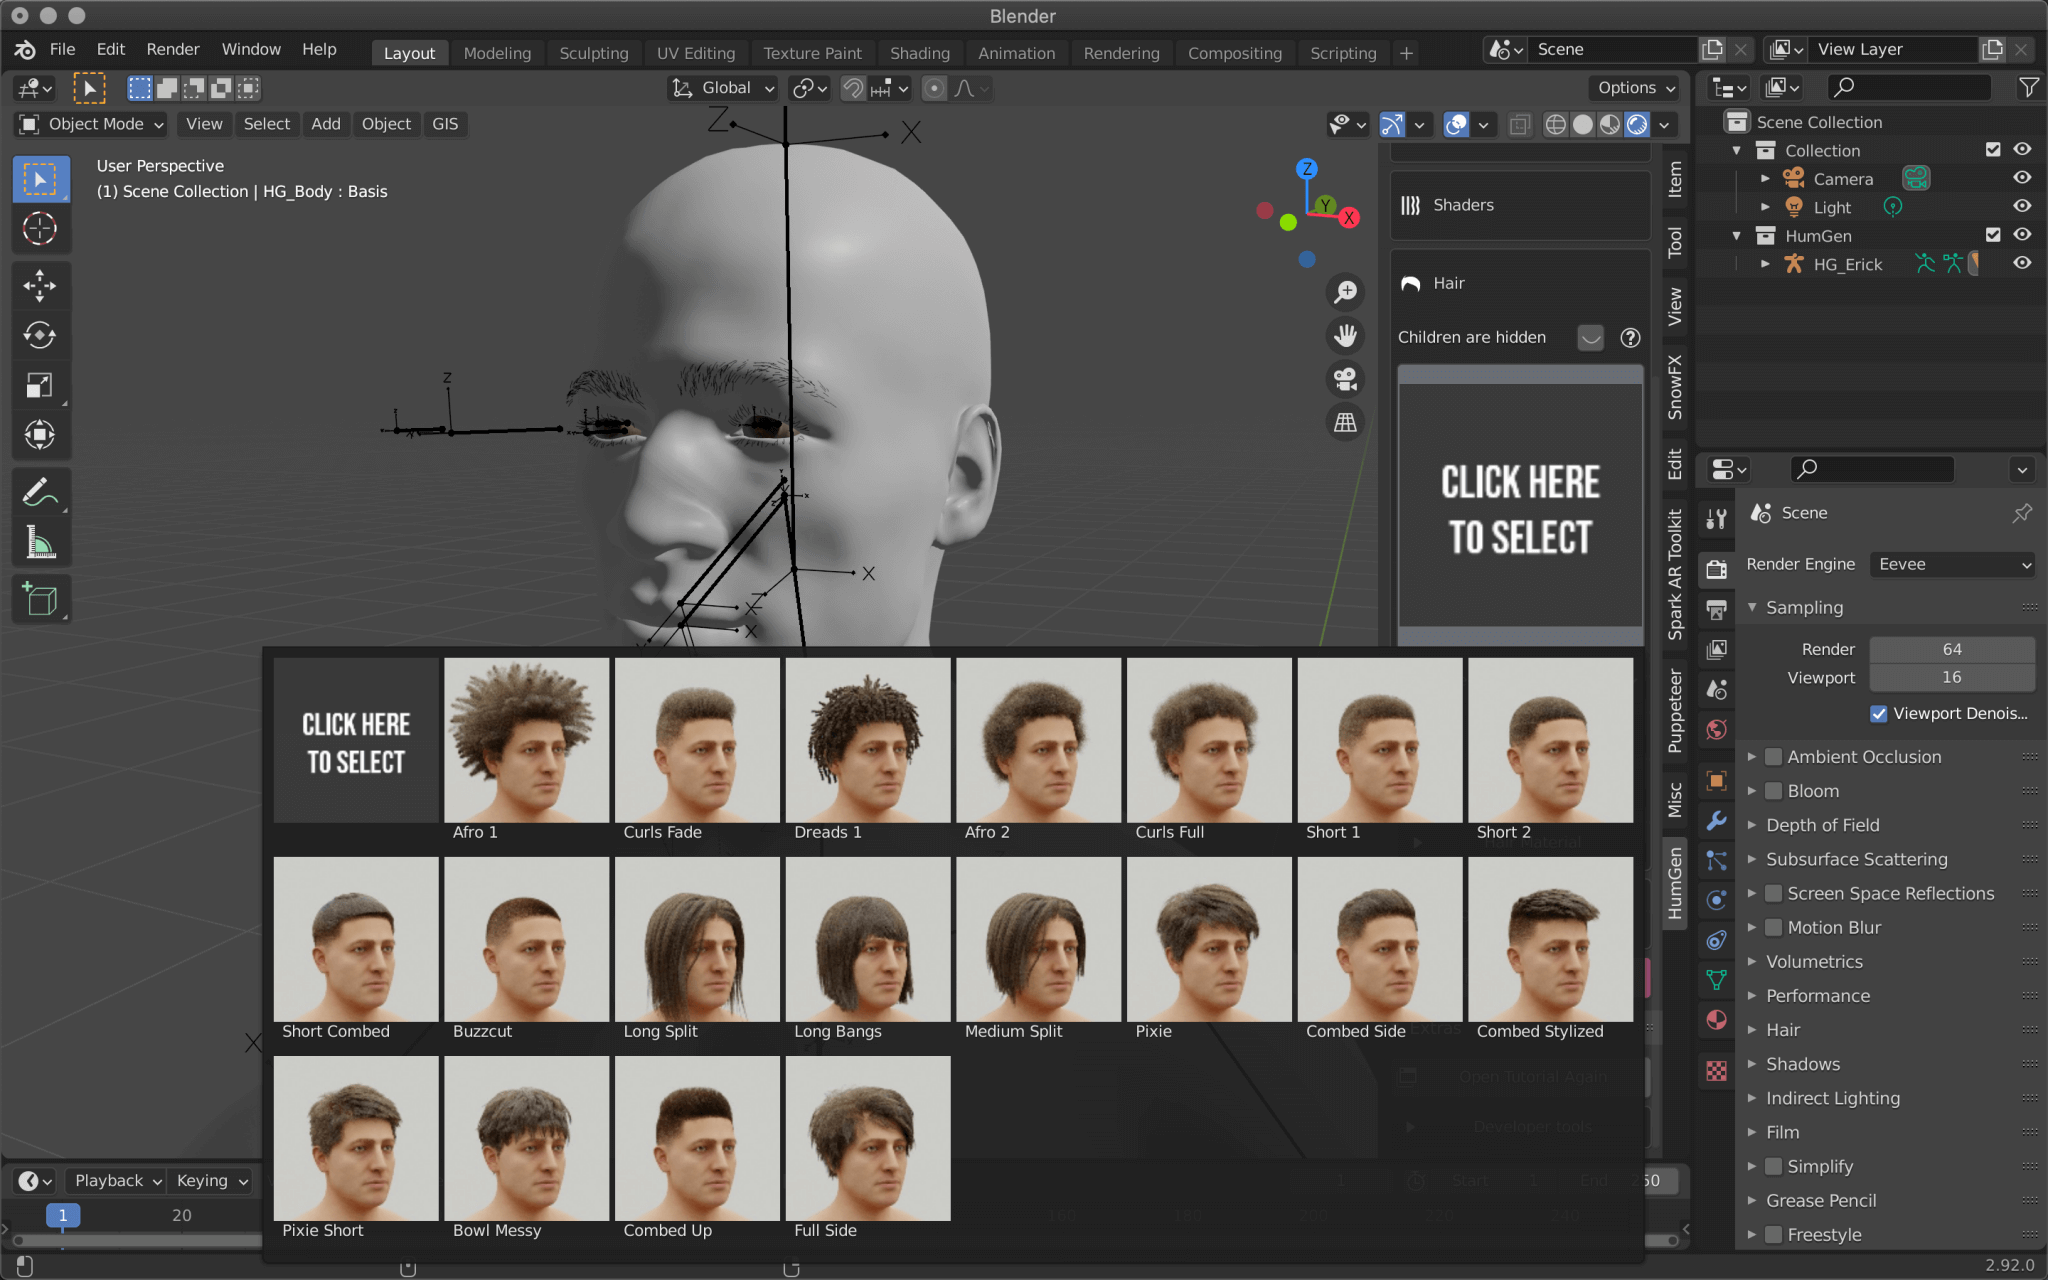Collapse the Sampling section
The height and width of the screenshot is (1280, 2048).
click(x=1753, y=607)
